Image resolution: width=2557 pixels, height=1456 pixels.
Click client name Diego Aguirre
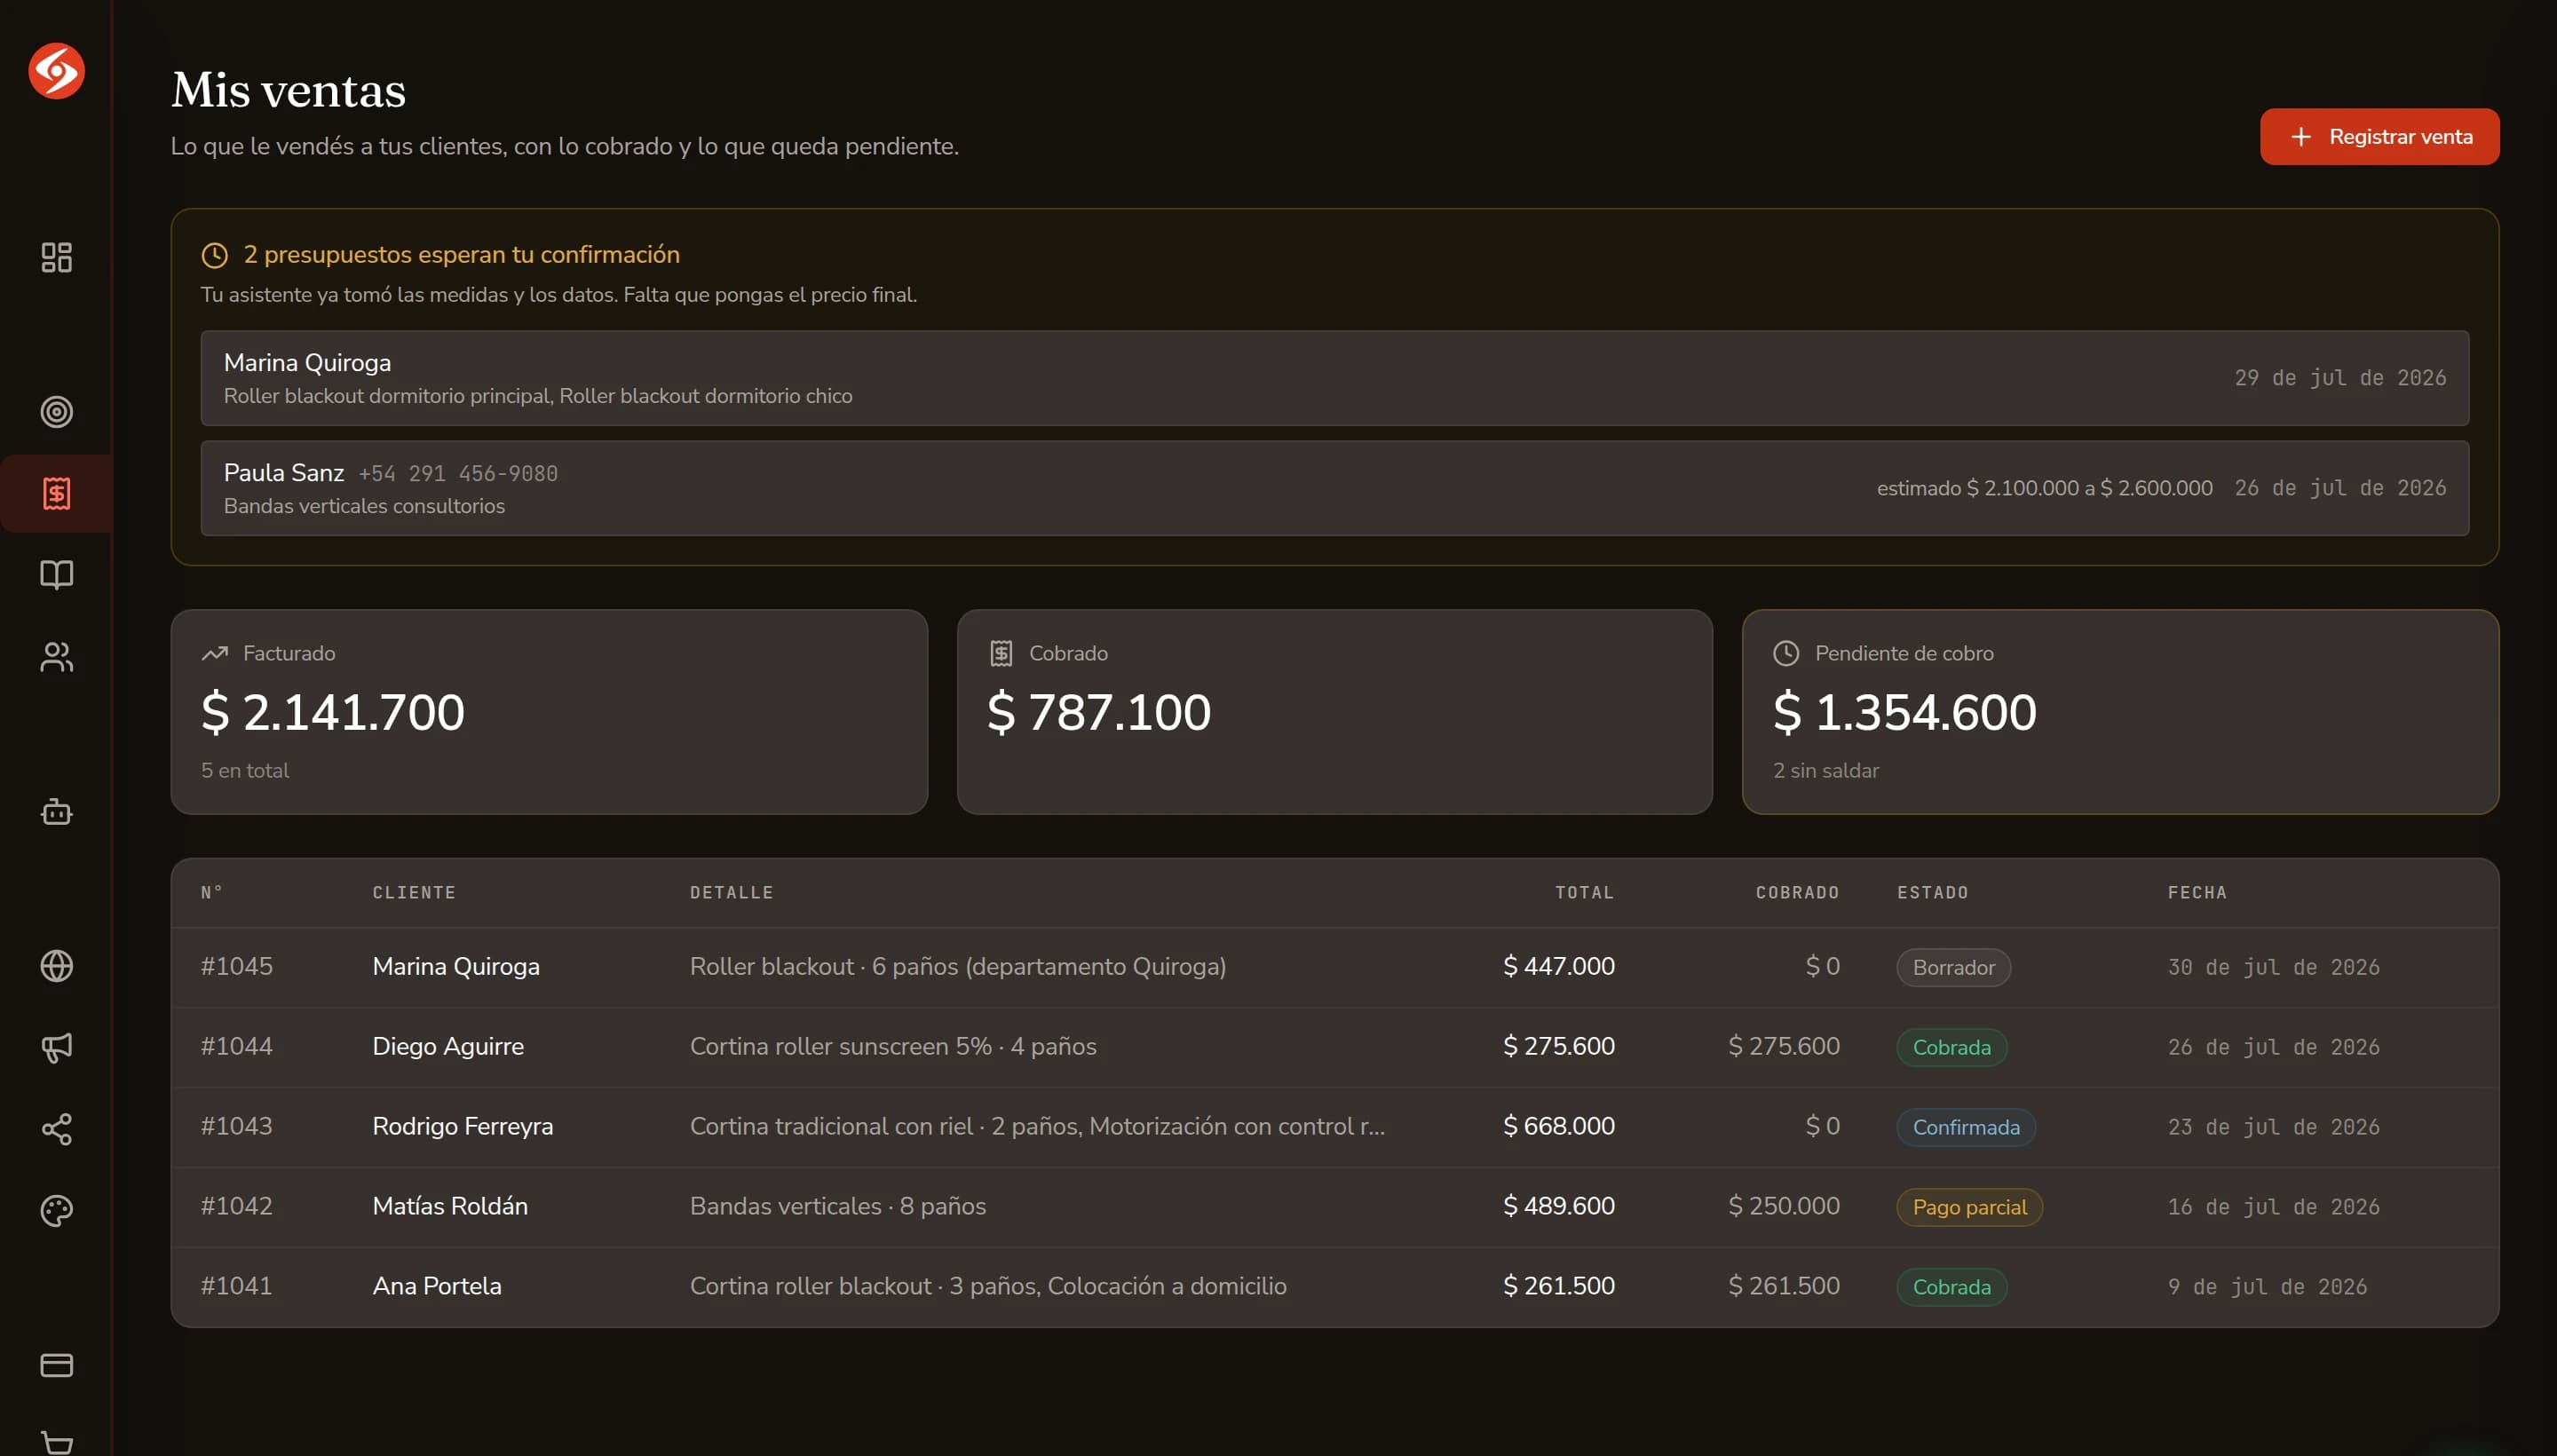click(448, 1046)
